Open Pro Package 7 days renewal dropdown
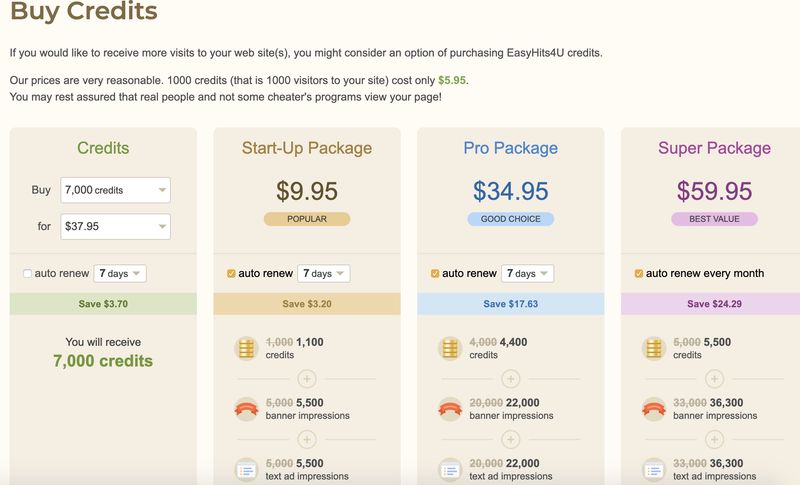Image resolution: width=800 pixels, height=485 pixels. click(x=528, y=274)
